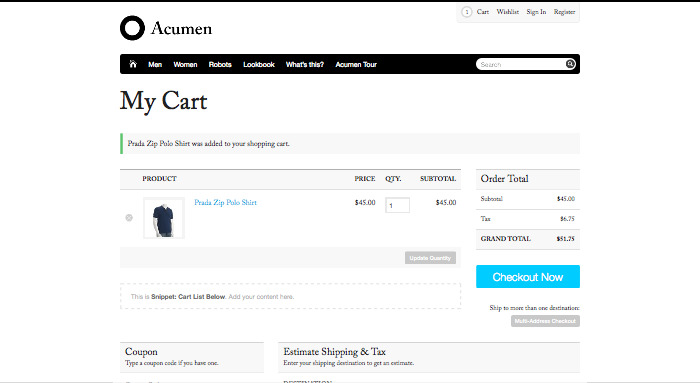Click the PRODUCT column header
Image resolution: width=700 pixels, height=383 pixels.
(x=159, y=179)
